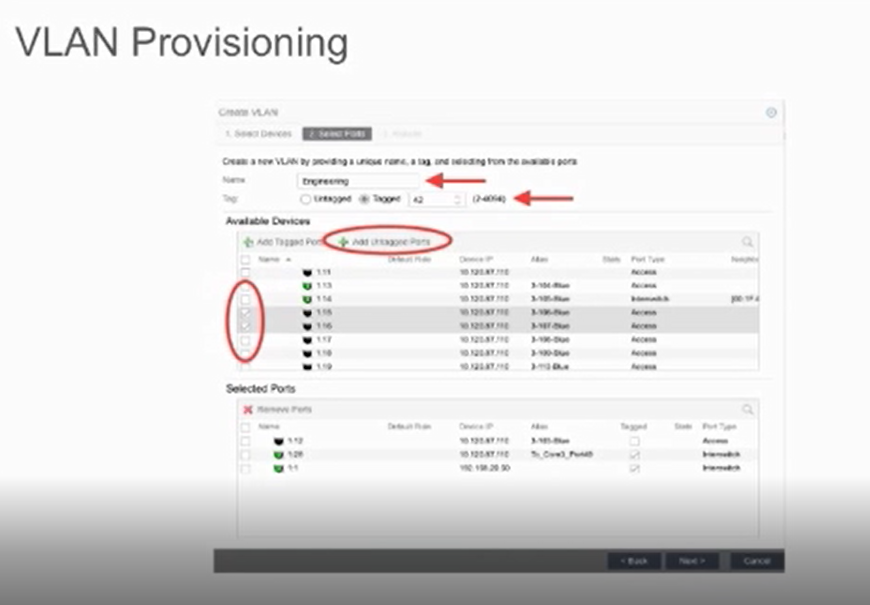Viewport: 870px width, 605px height.
Task: Click the Back button
Action: [635, 561]
